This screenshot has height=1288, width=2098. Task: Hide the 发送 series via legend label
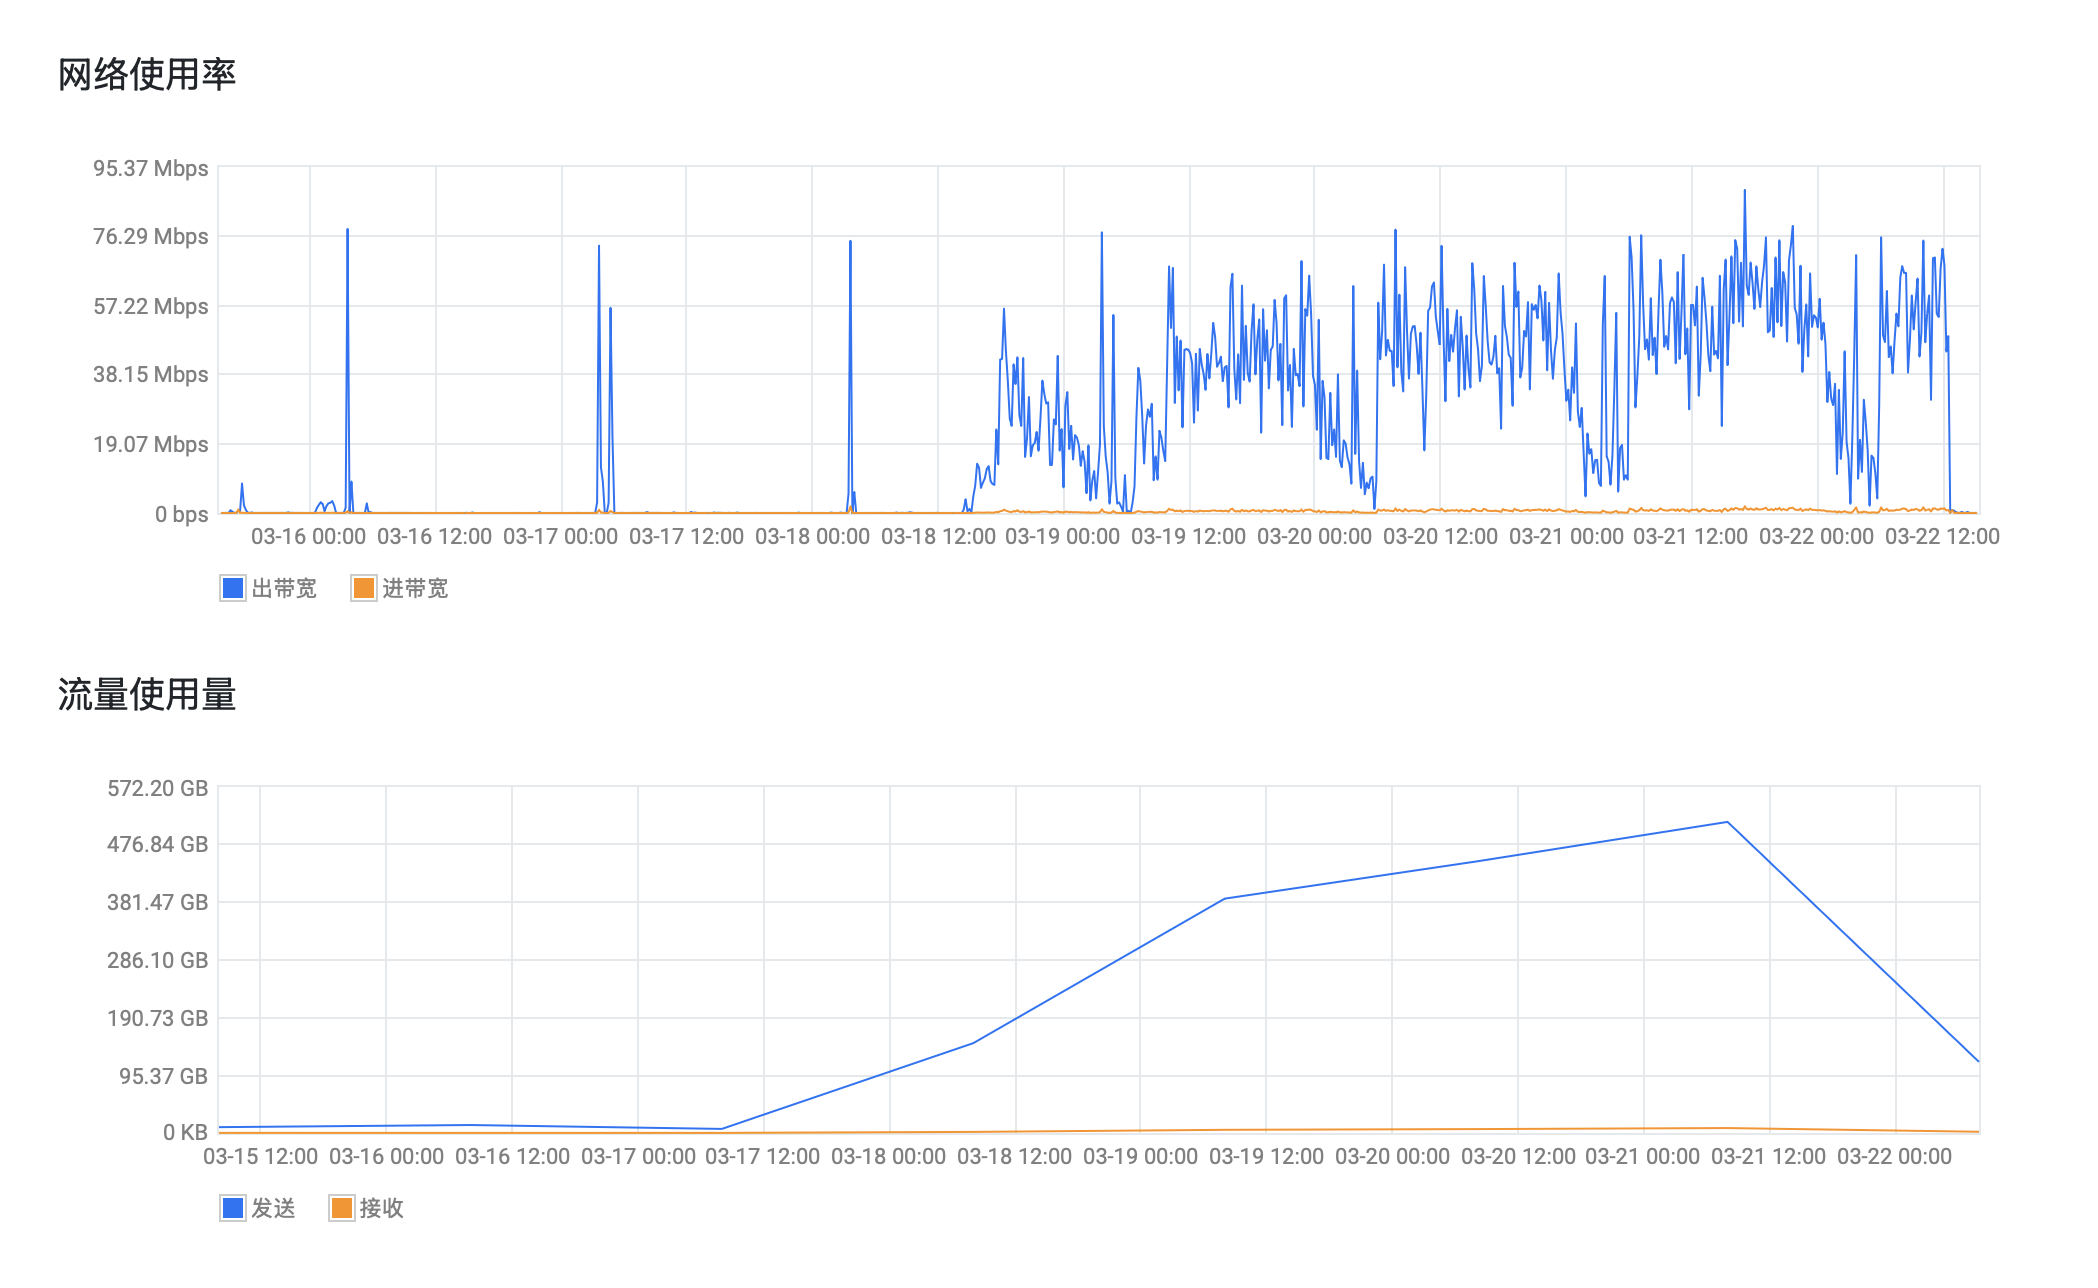[x=273, y=1208]
